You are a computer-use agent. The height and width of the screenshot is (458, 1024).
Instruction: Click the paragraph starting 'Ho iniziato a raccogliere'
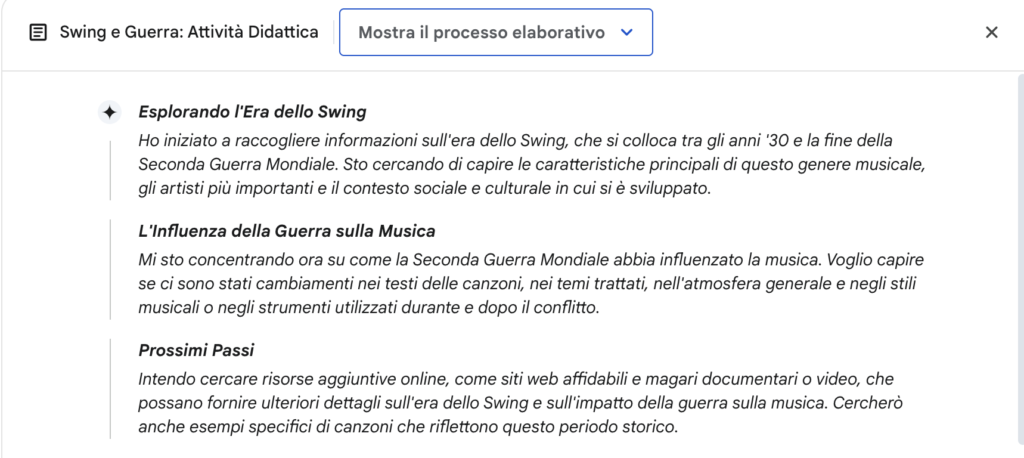click(532, 165)
